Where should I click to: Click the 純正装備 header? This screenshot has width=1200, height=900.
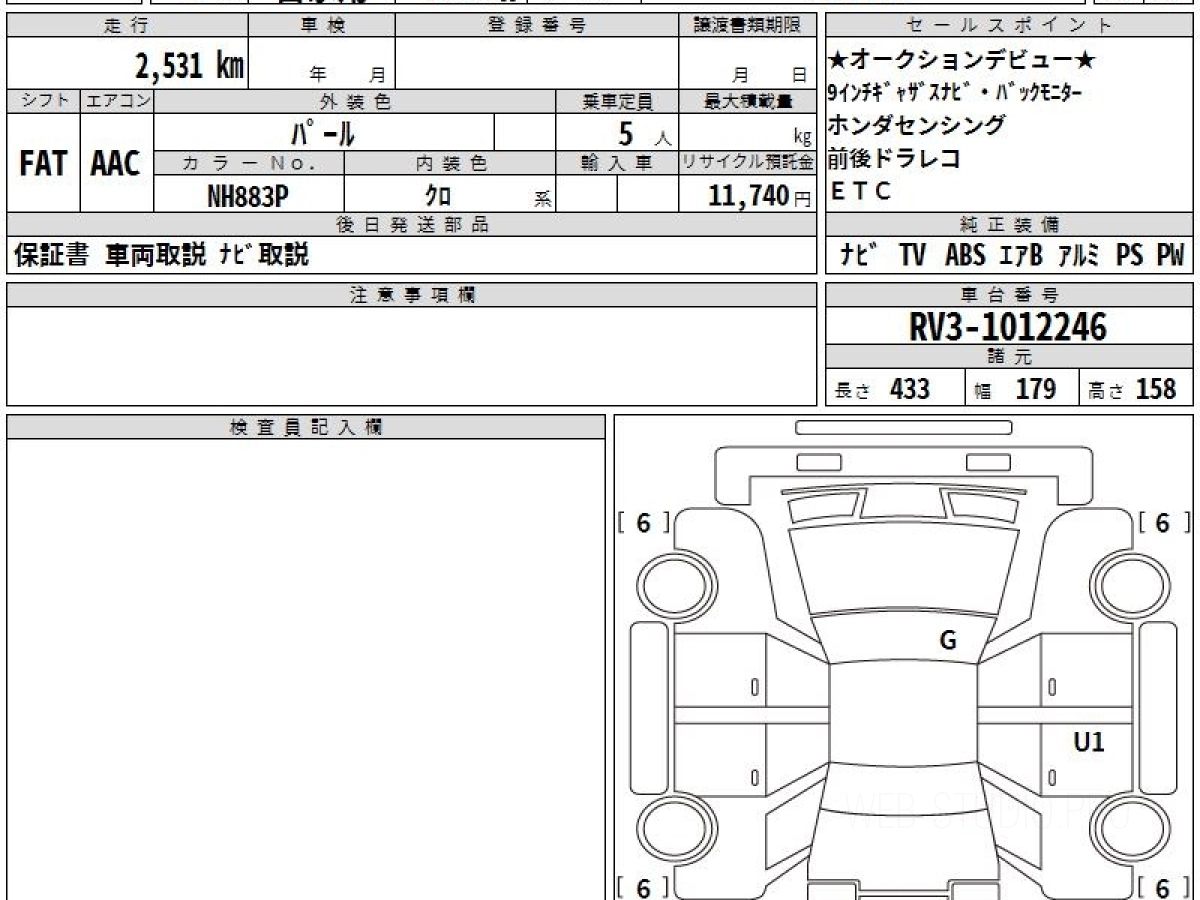point(1010,225)
